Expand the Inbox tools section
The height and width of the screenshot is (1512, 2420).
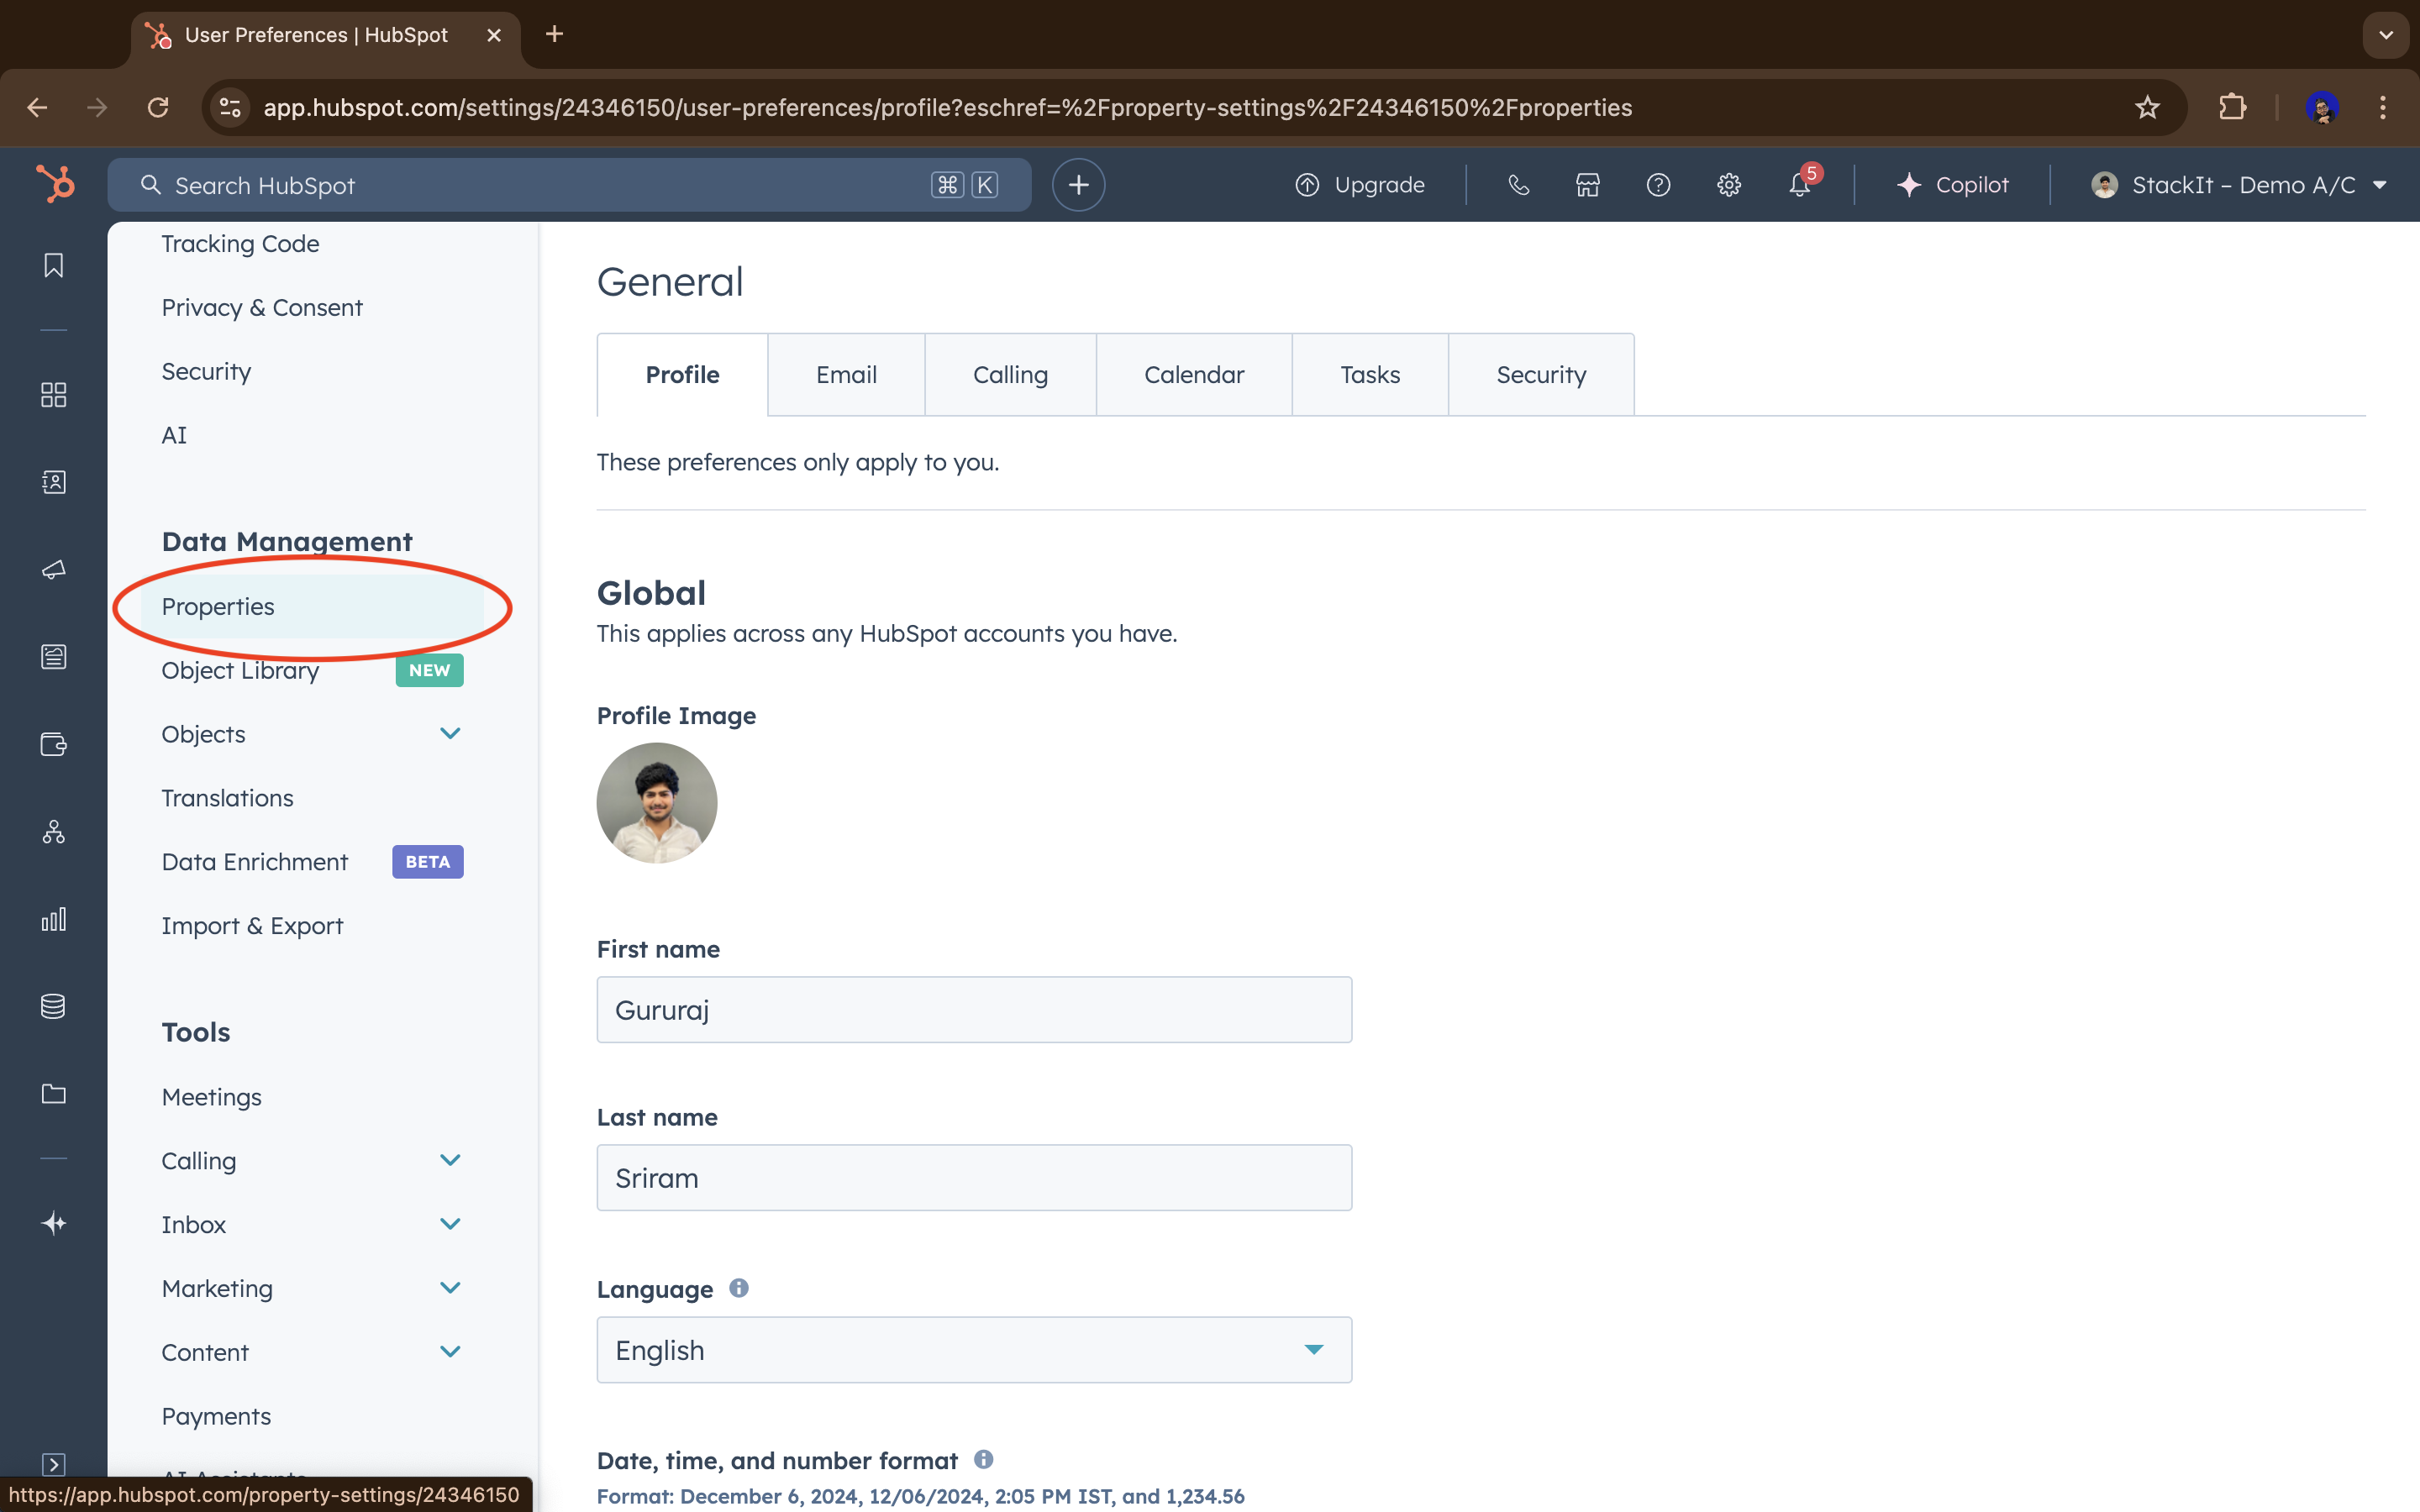[450, 1224]
